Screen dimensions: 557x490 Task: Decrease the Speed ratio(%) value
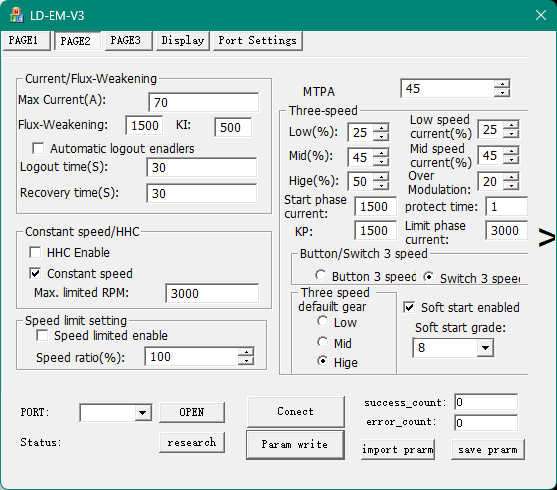(245, 361)
